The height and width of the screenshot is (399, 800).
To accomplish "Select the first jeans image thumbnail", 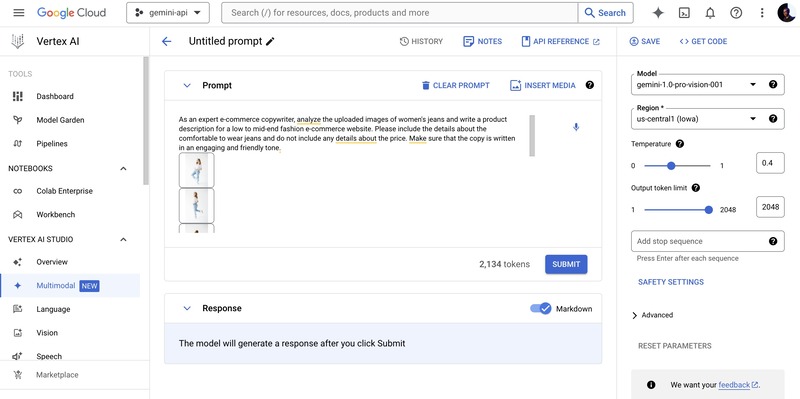I will tap(197, 170).
